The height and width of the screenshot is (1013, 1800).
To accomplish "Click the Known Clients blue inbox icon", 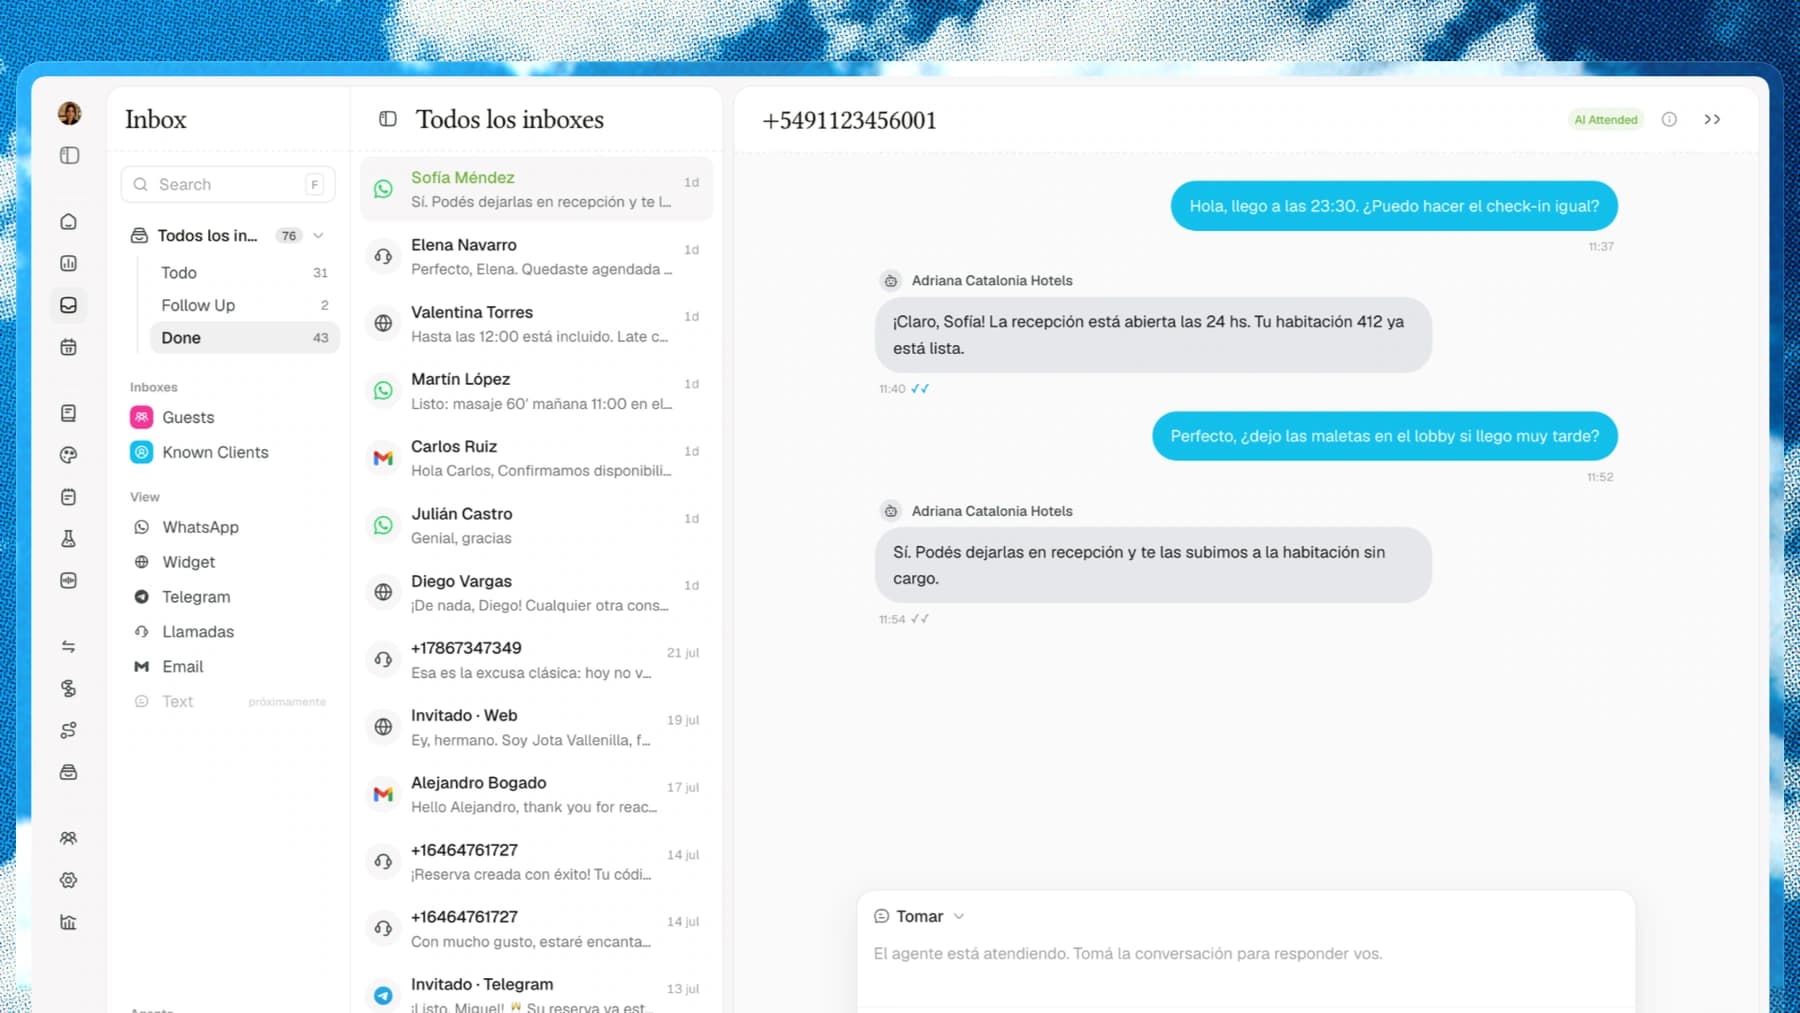I will point(142,452).
